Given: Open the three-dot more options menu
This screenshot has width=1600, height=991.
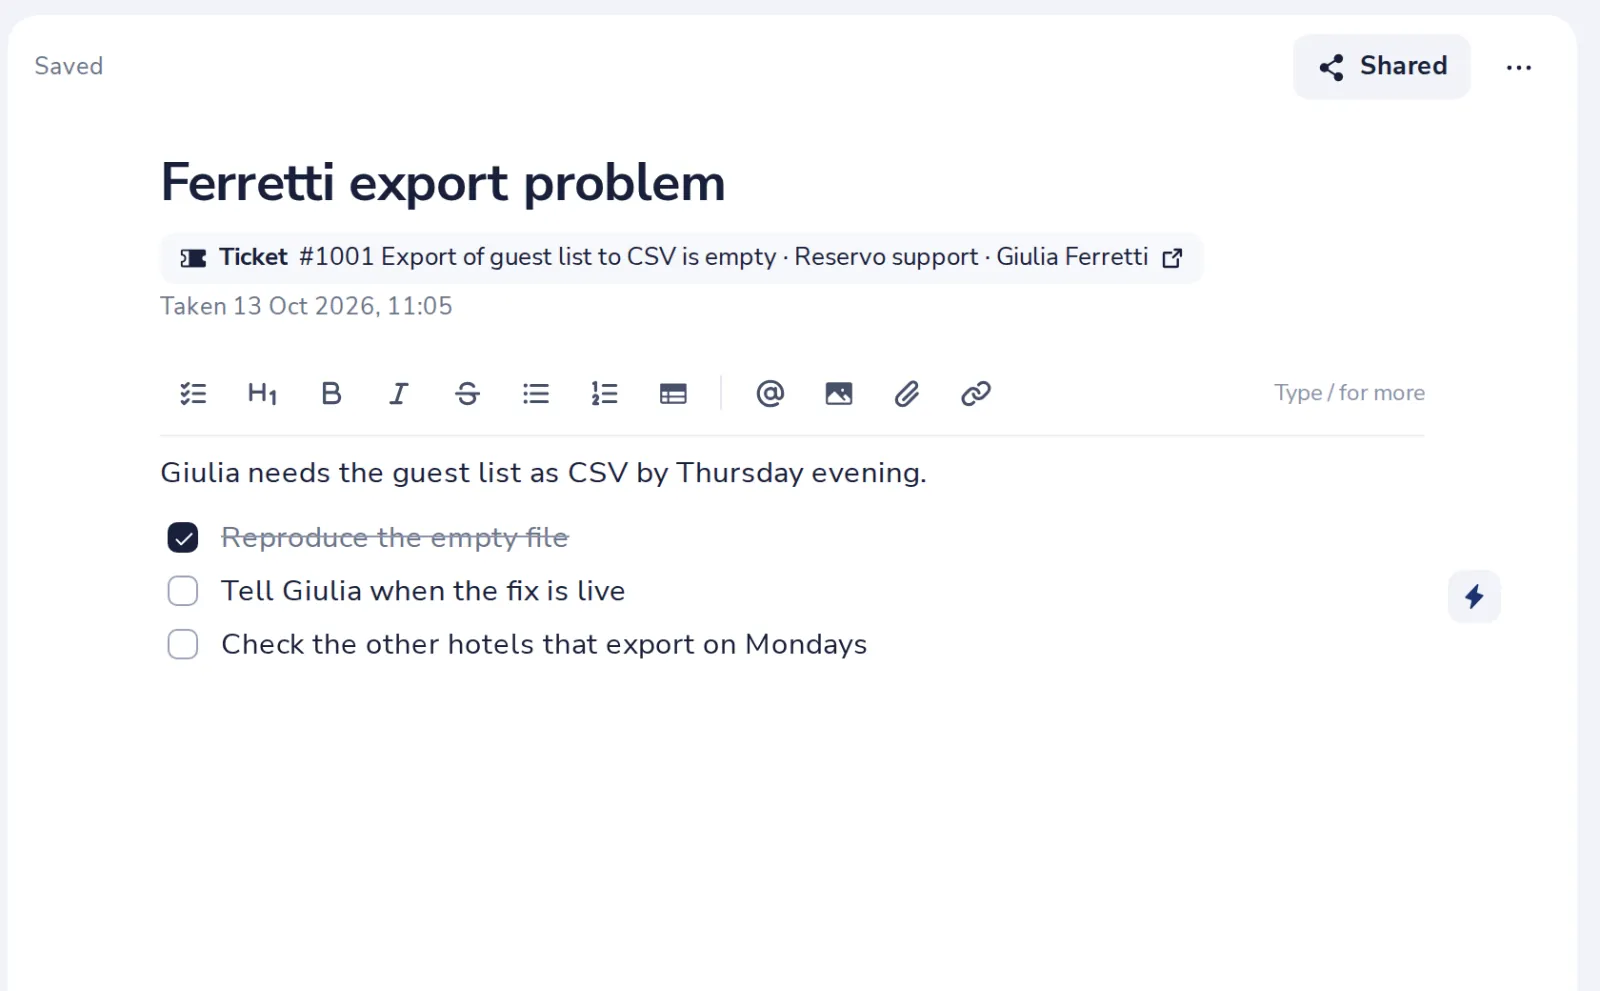Looking at the screenshot, I should click(1519, 67).
